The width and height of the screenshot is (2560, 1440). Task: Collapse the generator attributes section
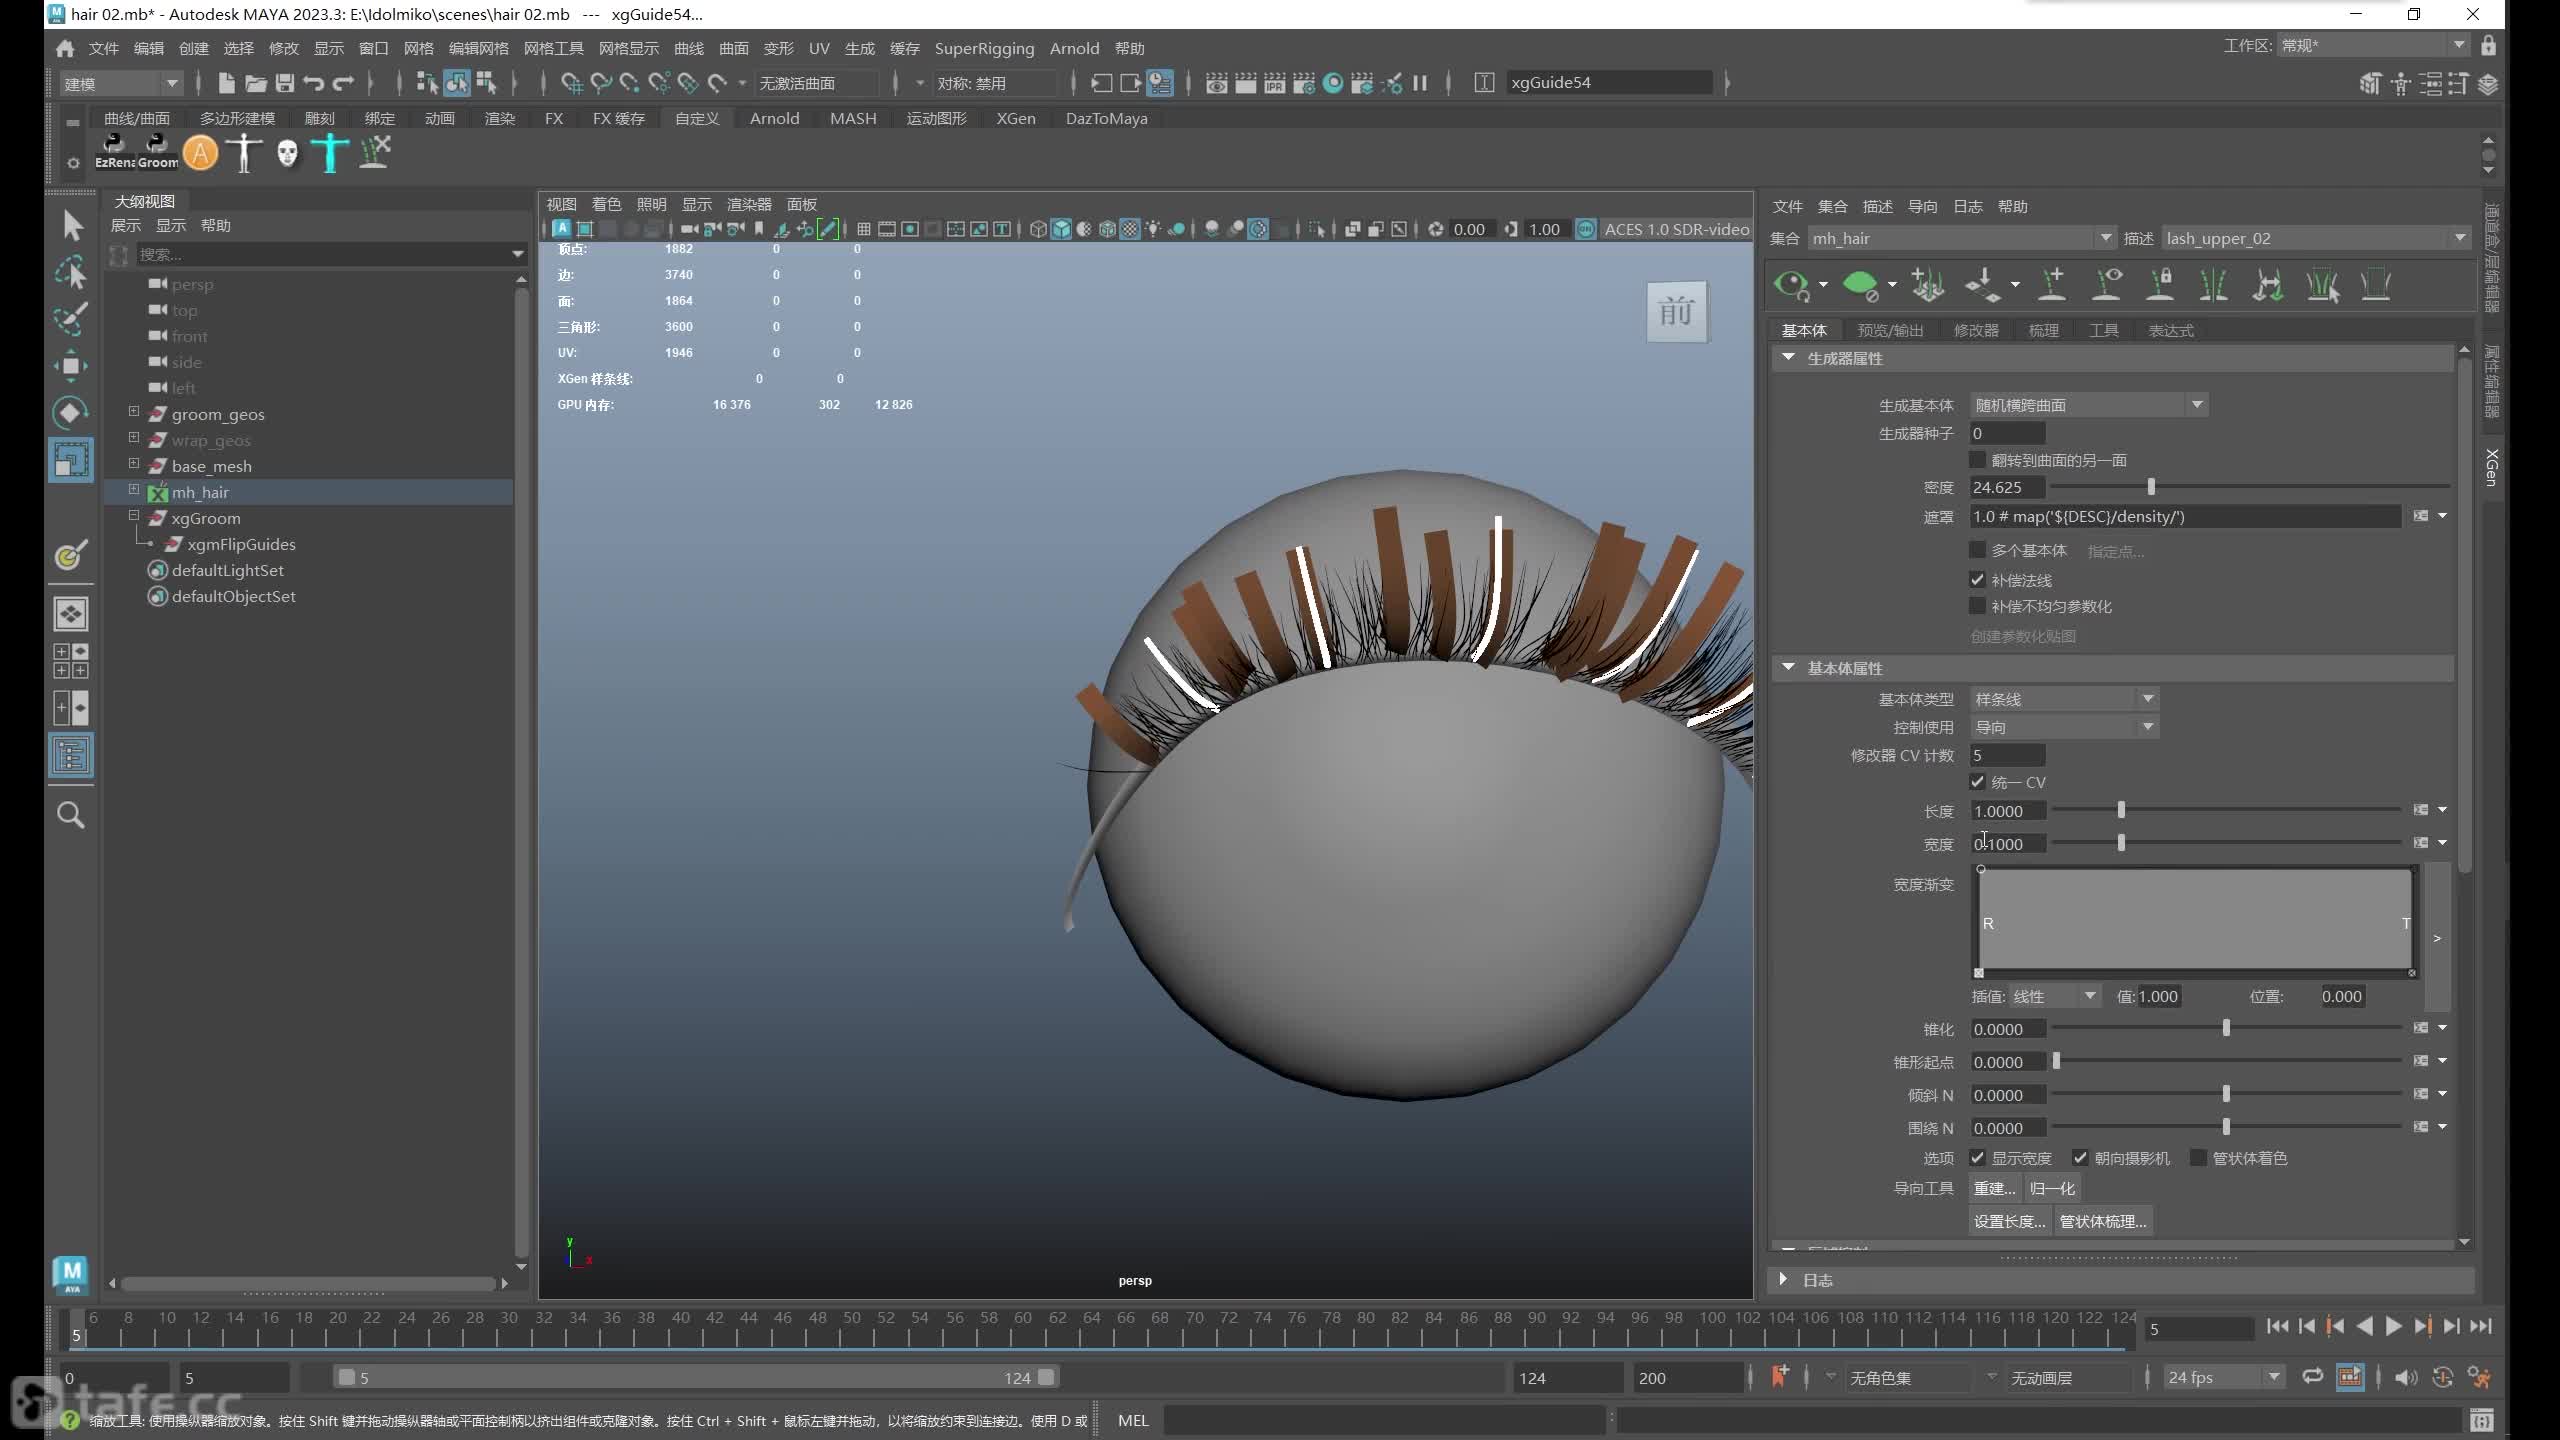1788,357
